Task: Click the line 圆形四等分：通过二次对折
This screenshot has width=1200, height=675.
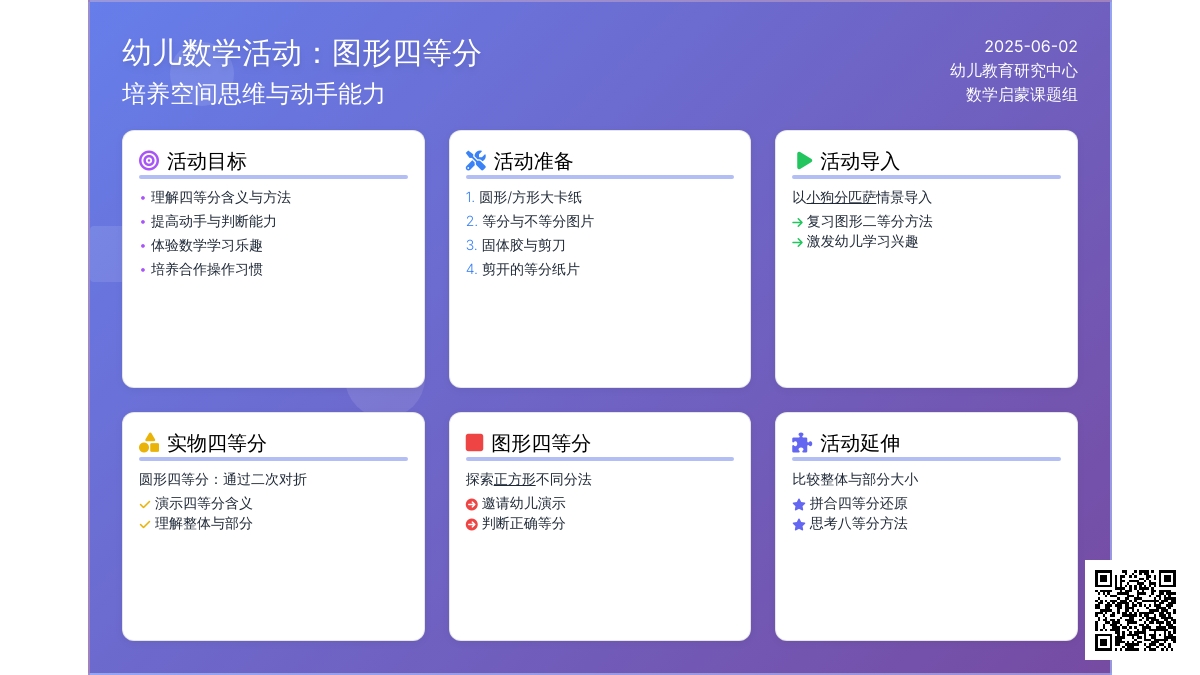Action: tap(223, 480)
